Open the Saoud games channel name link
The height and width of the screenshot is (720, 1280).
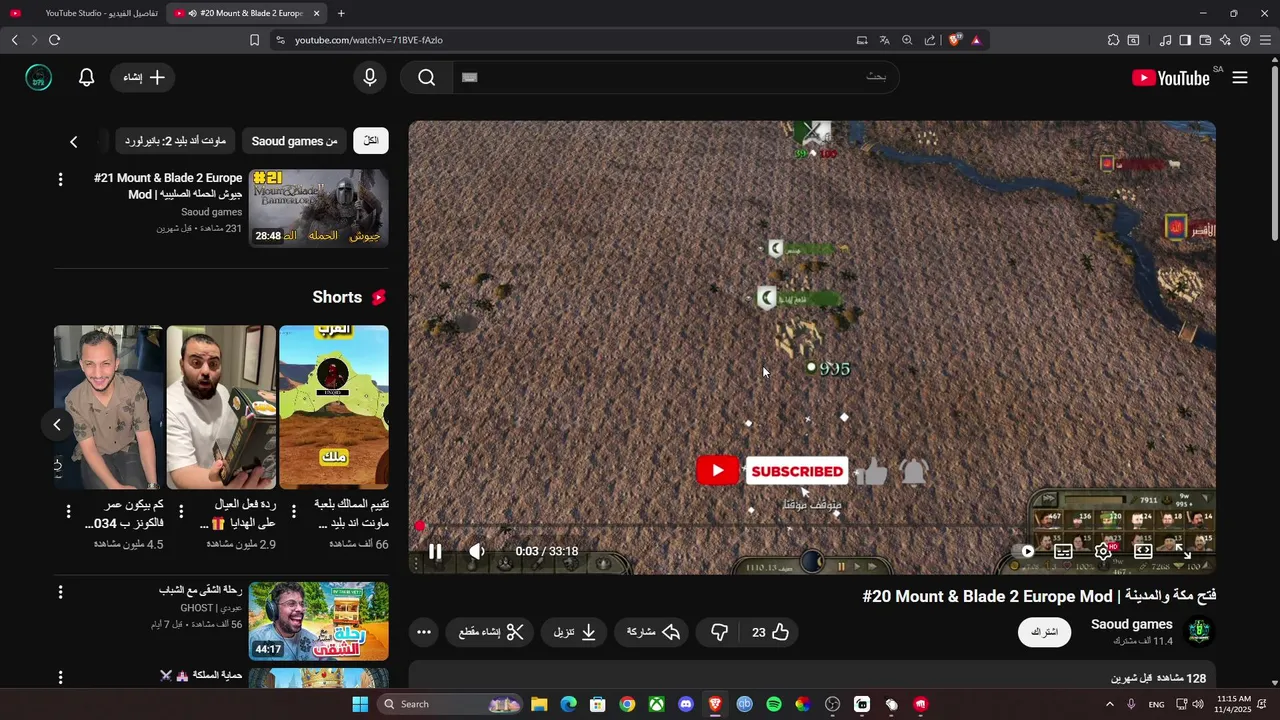pos(1131,624)
